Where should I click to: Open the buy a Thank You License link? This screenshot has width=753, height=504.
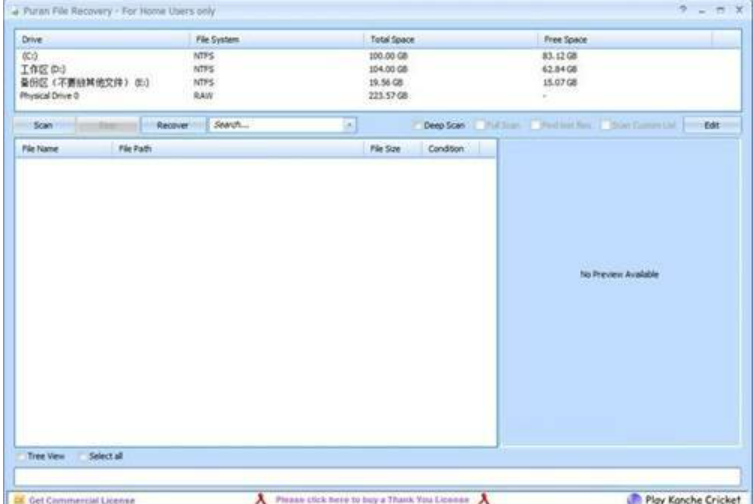(x=372, y=500)
